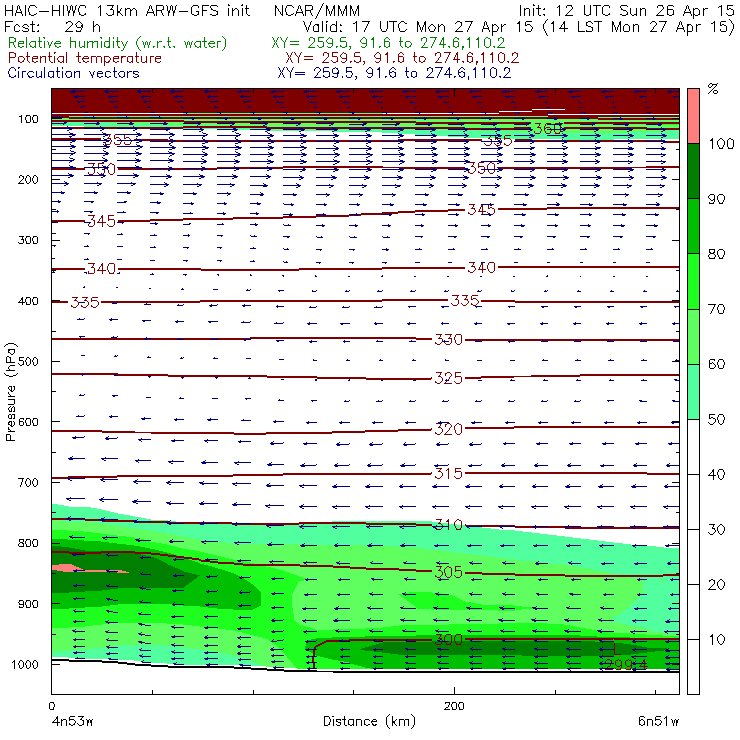Click the 'HAIC-HIWC 13km ARW-GFS init' title
The width and height of the screenshot is (740, 740).
click(x=127, y=10)
